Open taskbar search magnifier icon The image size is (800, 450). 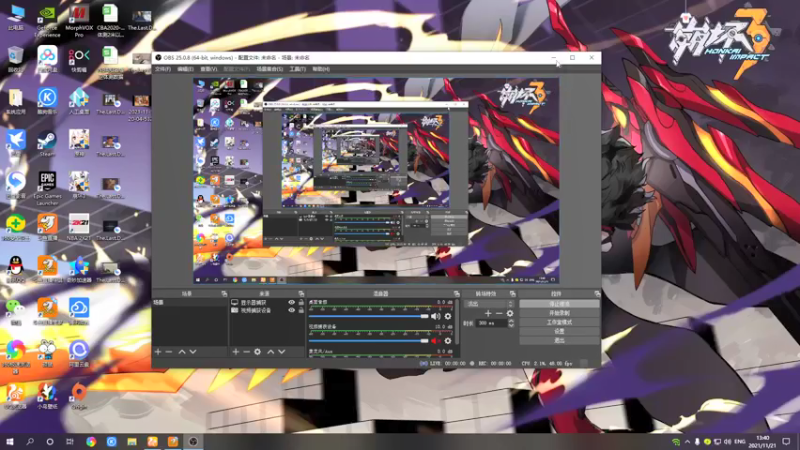tap(30, 441)
